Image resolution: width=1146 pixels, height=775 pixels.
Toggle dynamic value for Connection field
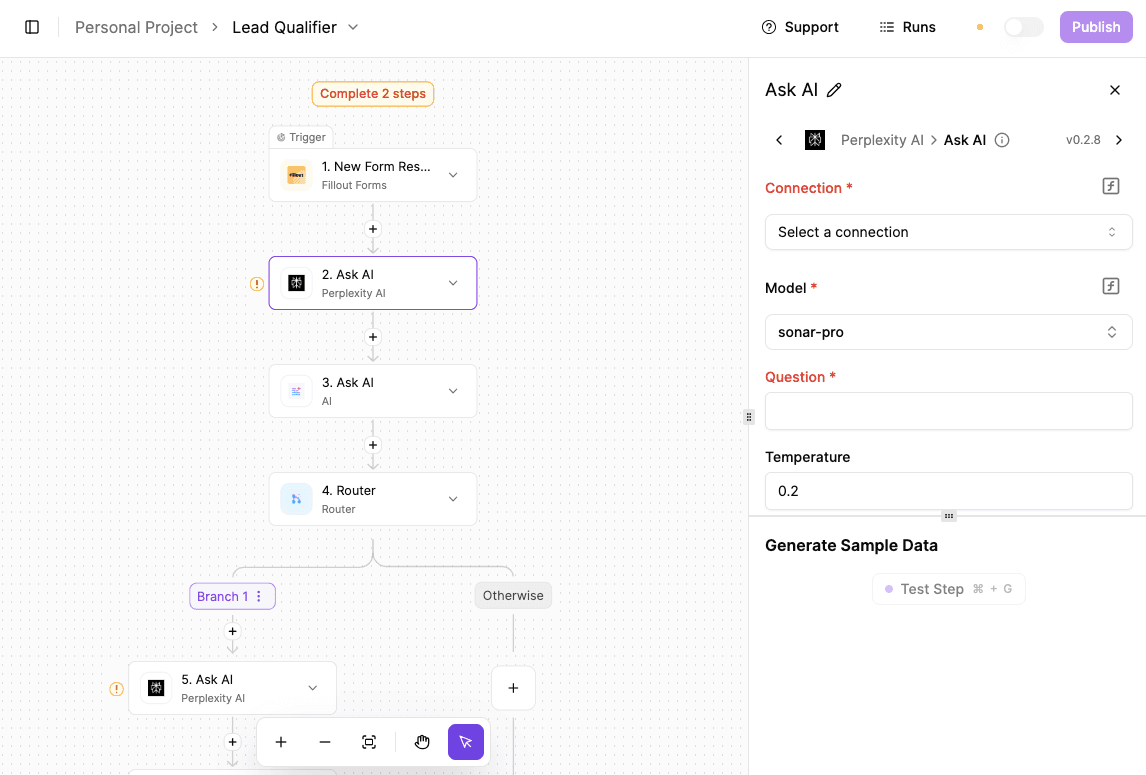coord(1110,187)
